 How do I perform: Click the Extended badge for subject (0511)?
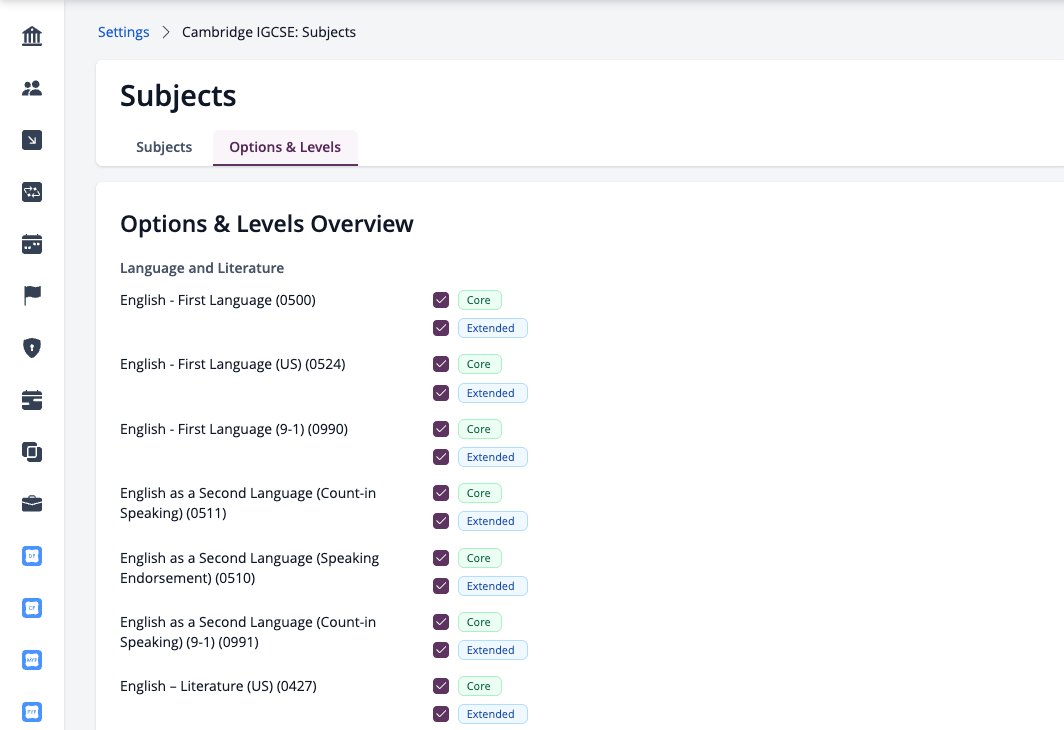click(492, 521)
